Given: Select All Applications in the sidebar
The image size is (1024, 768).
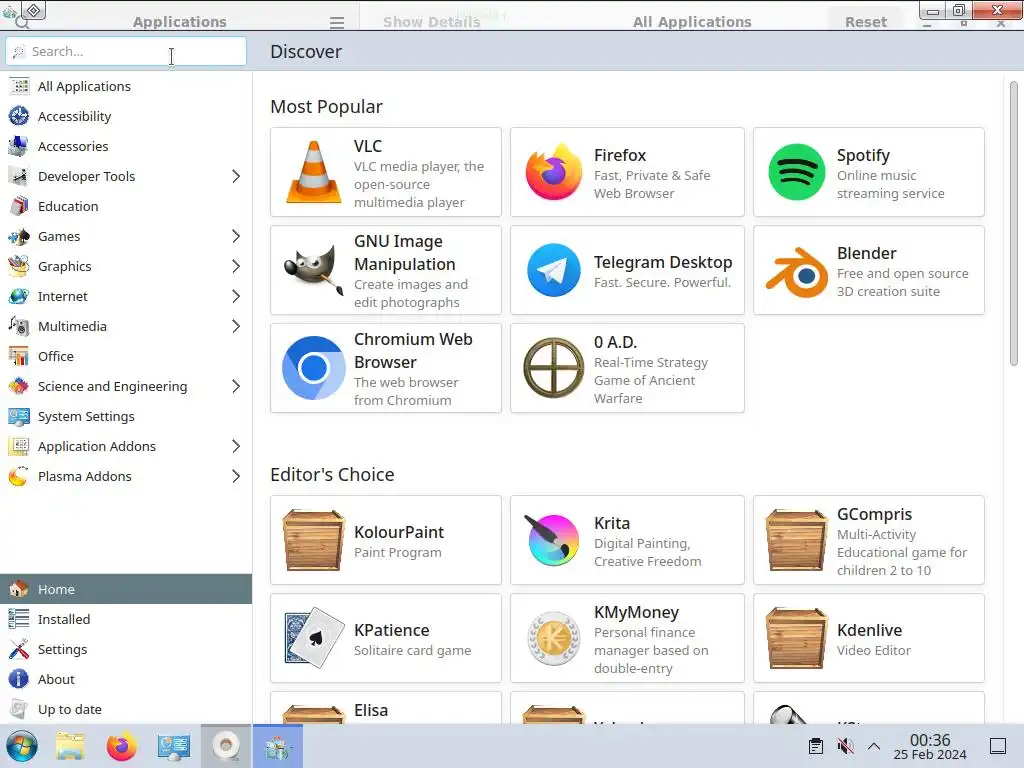Looking at the screenshot, I should tap(126, 86).
